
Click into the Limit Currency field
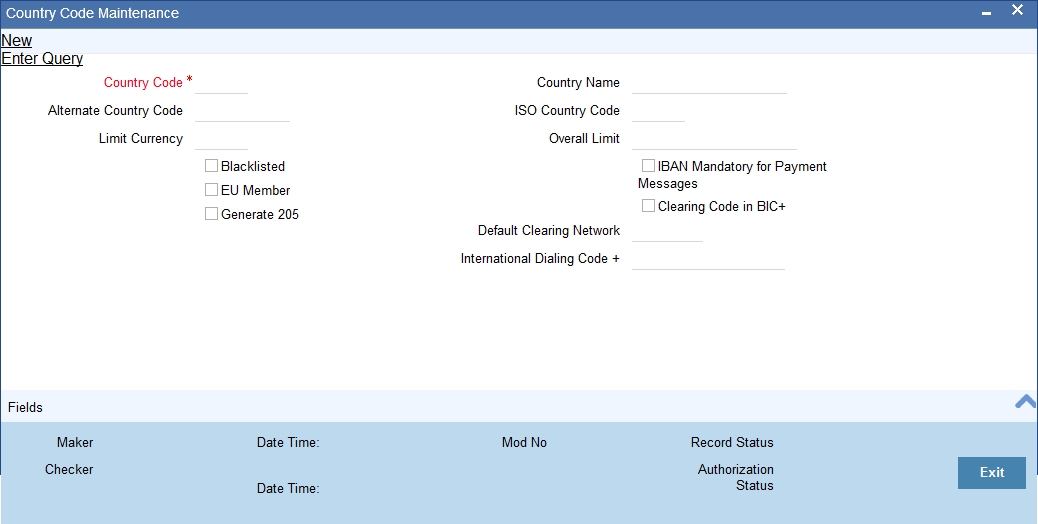(221, 138)
